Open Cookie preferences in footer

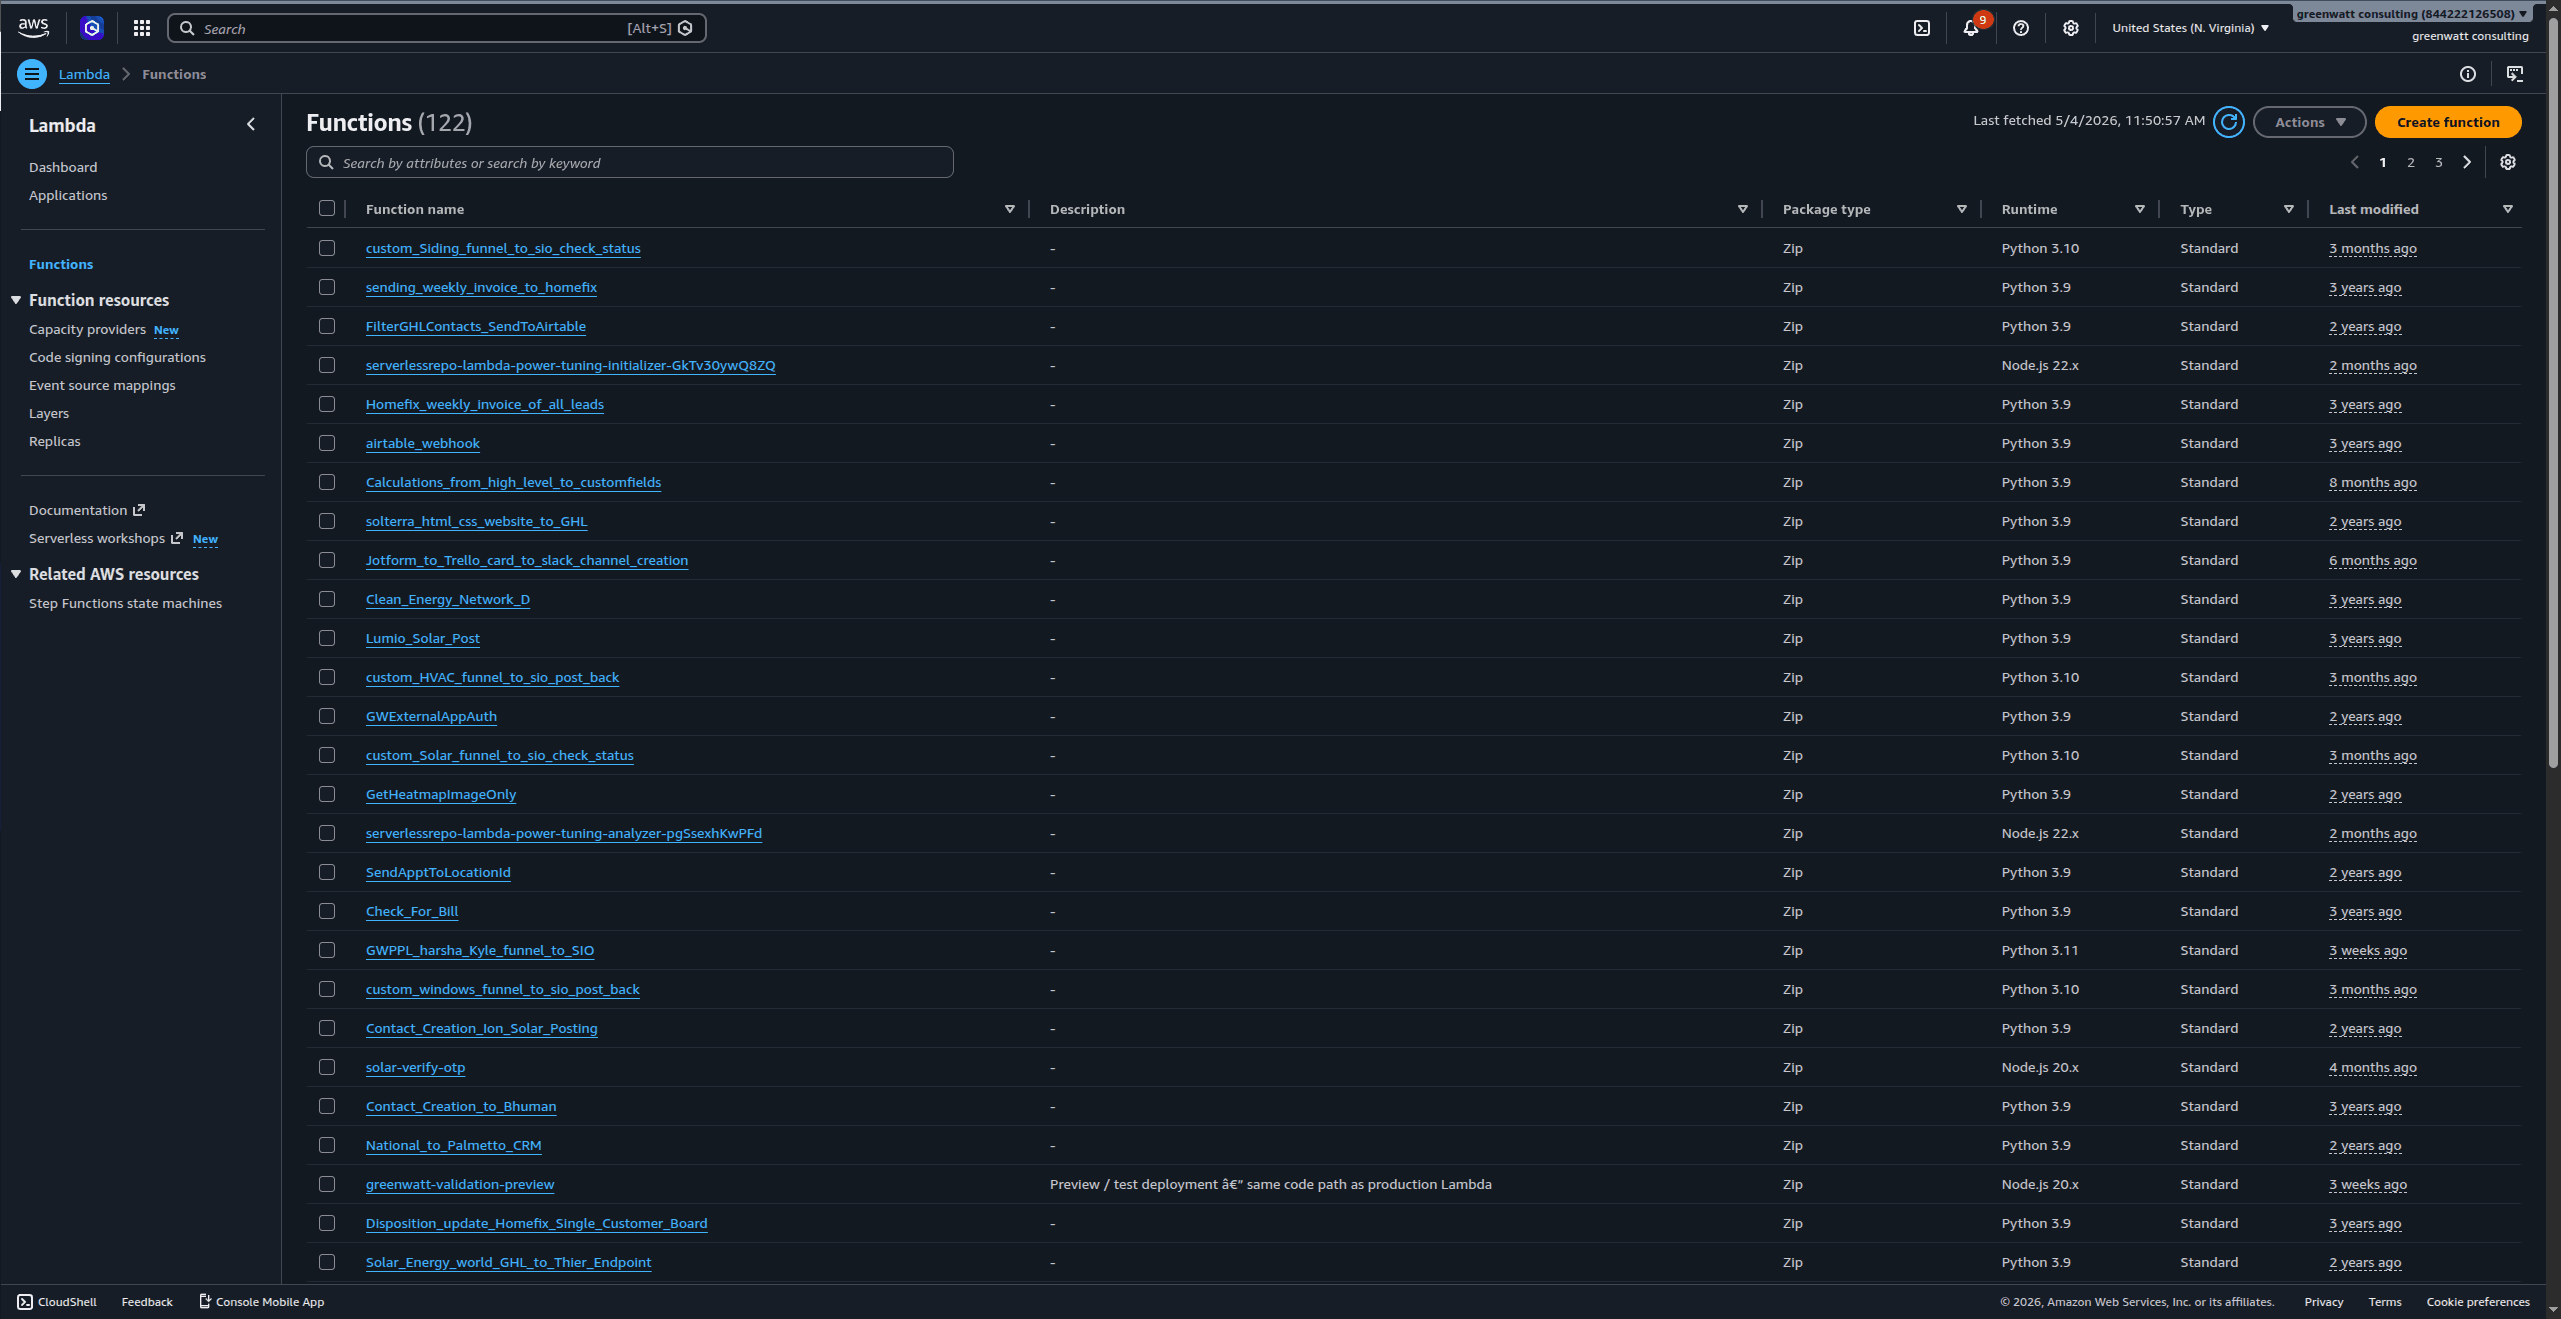click(x=2478, y=1302)
